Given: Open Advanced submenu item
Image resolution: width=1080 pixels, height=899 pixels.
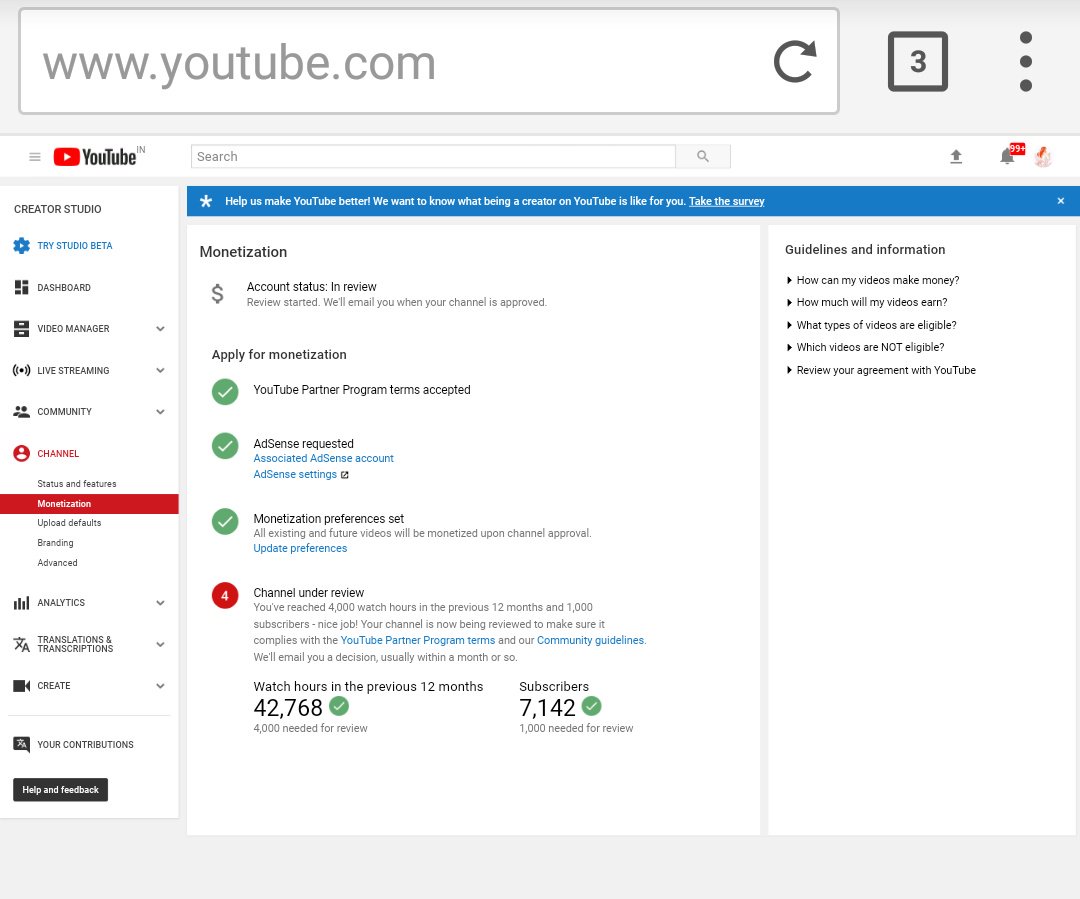Looking at the screenshot, I should coord(57,563).
